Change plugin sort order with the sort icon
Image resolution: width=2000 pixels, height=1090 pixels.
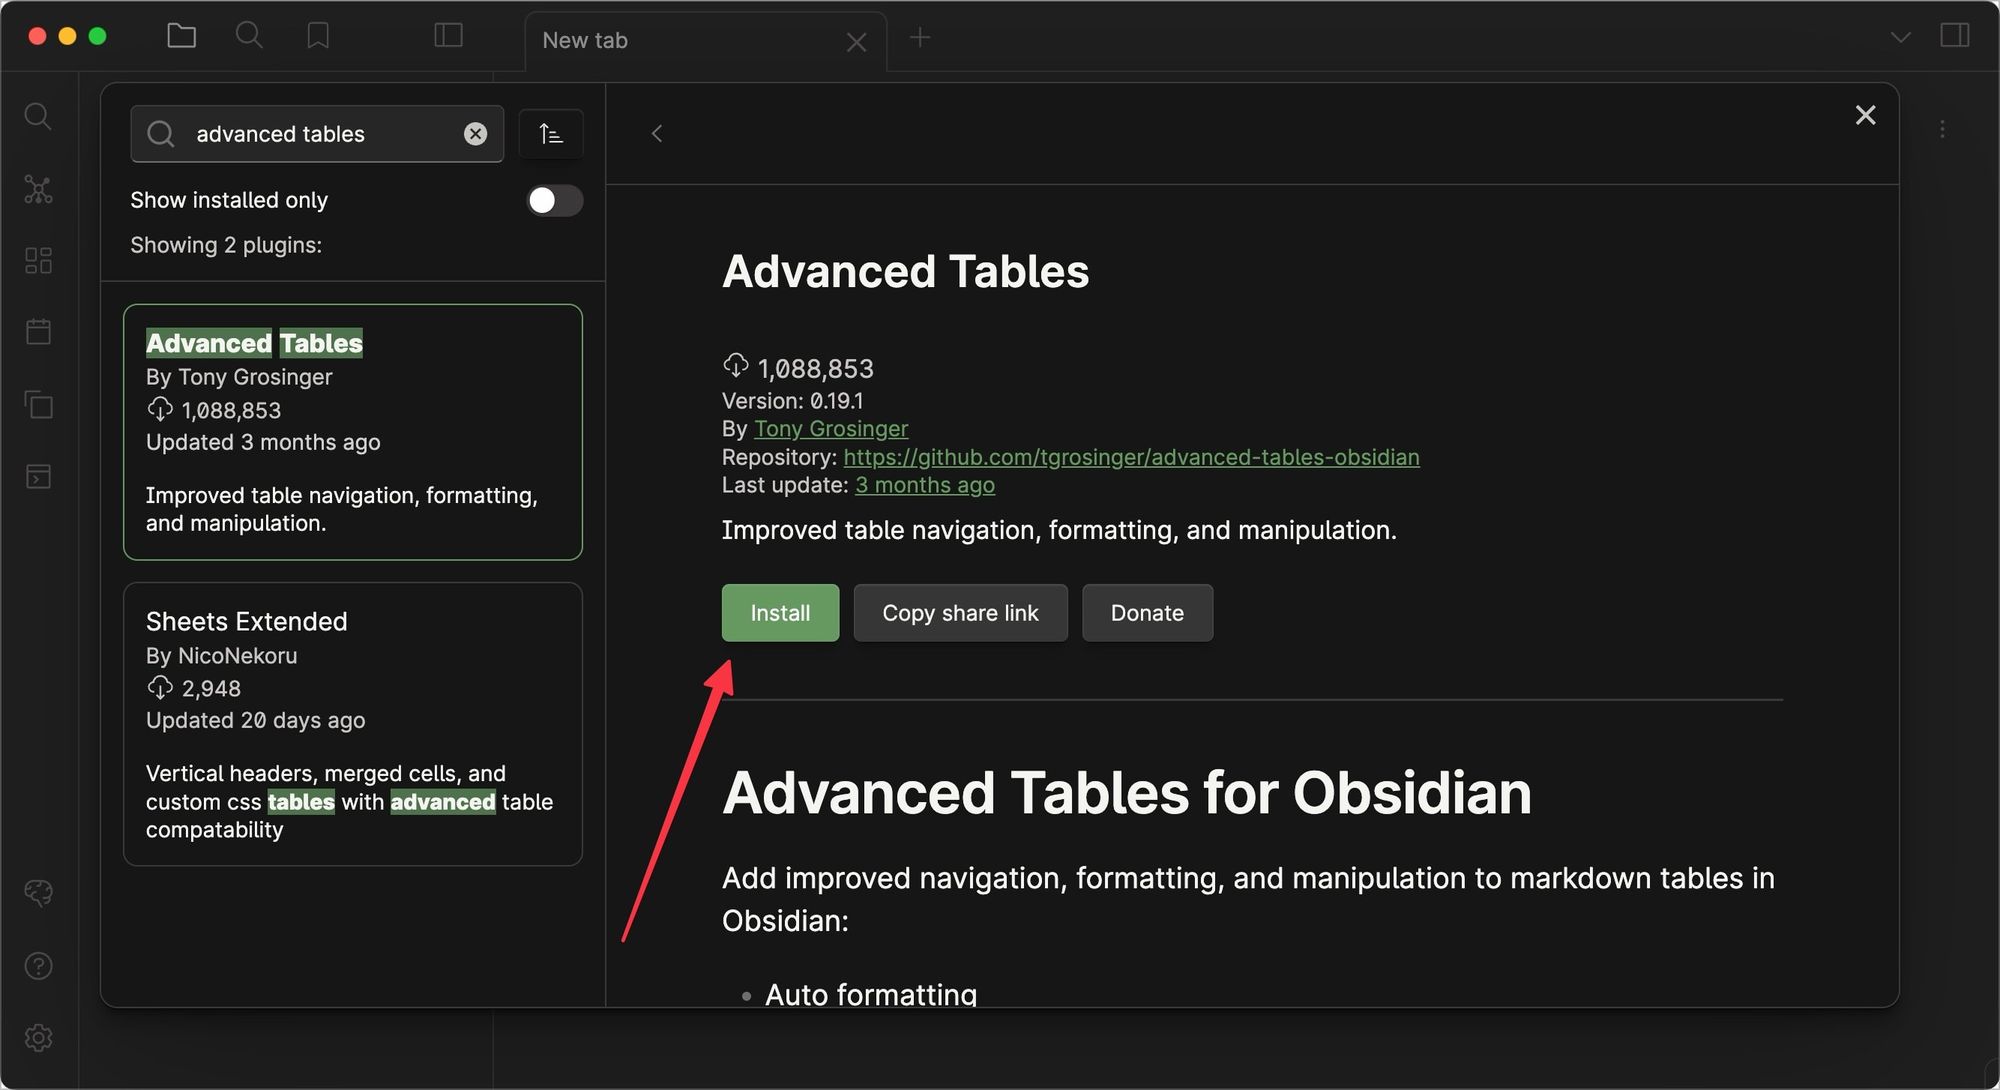point(551,133)
